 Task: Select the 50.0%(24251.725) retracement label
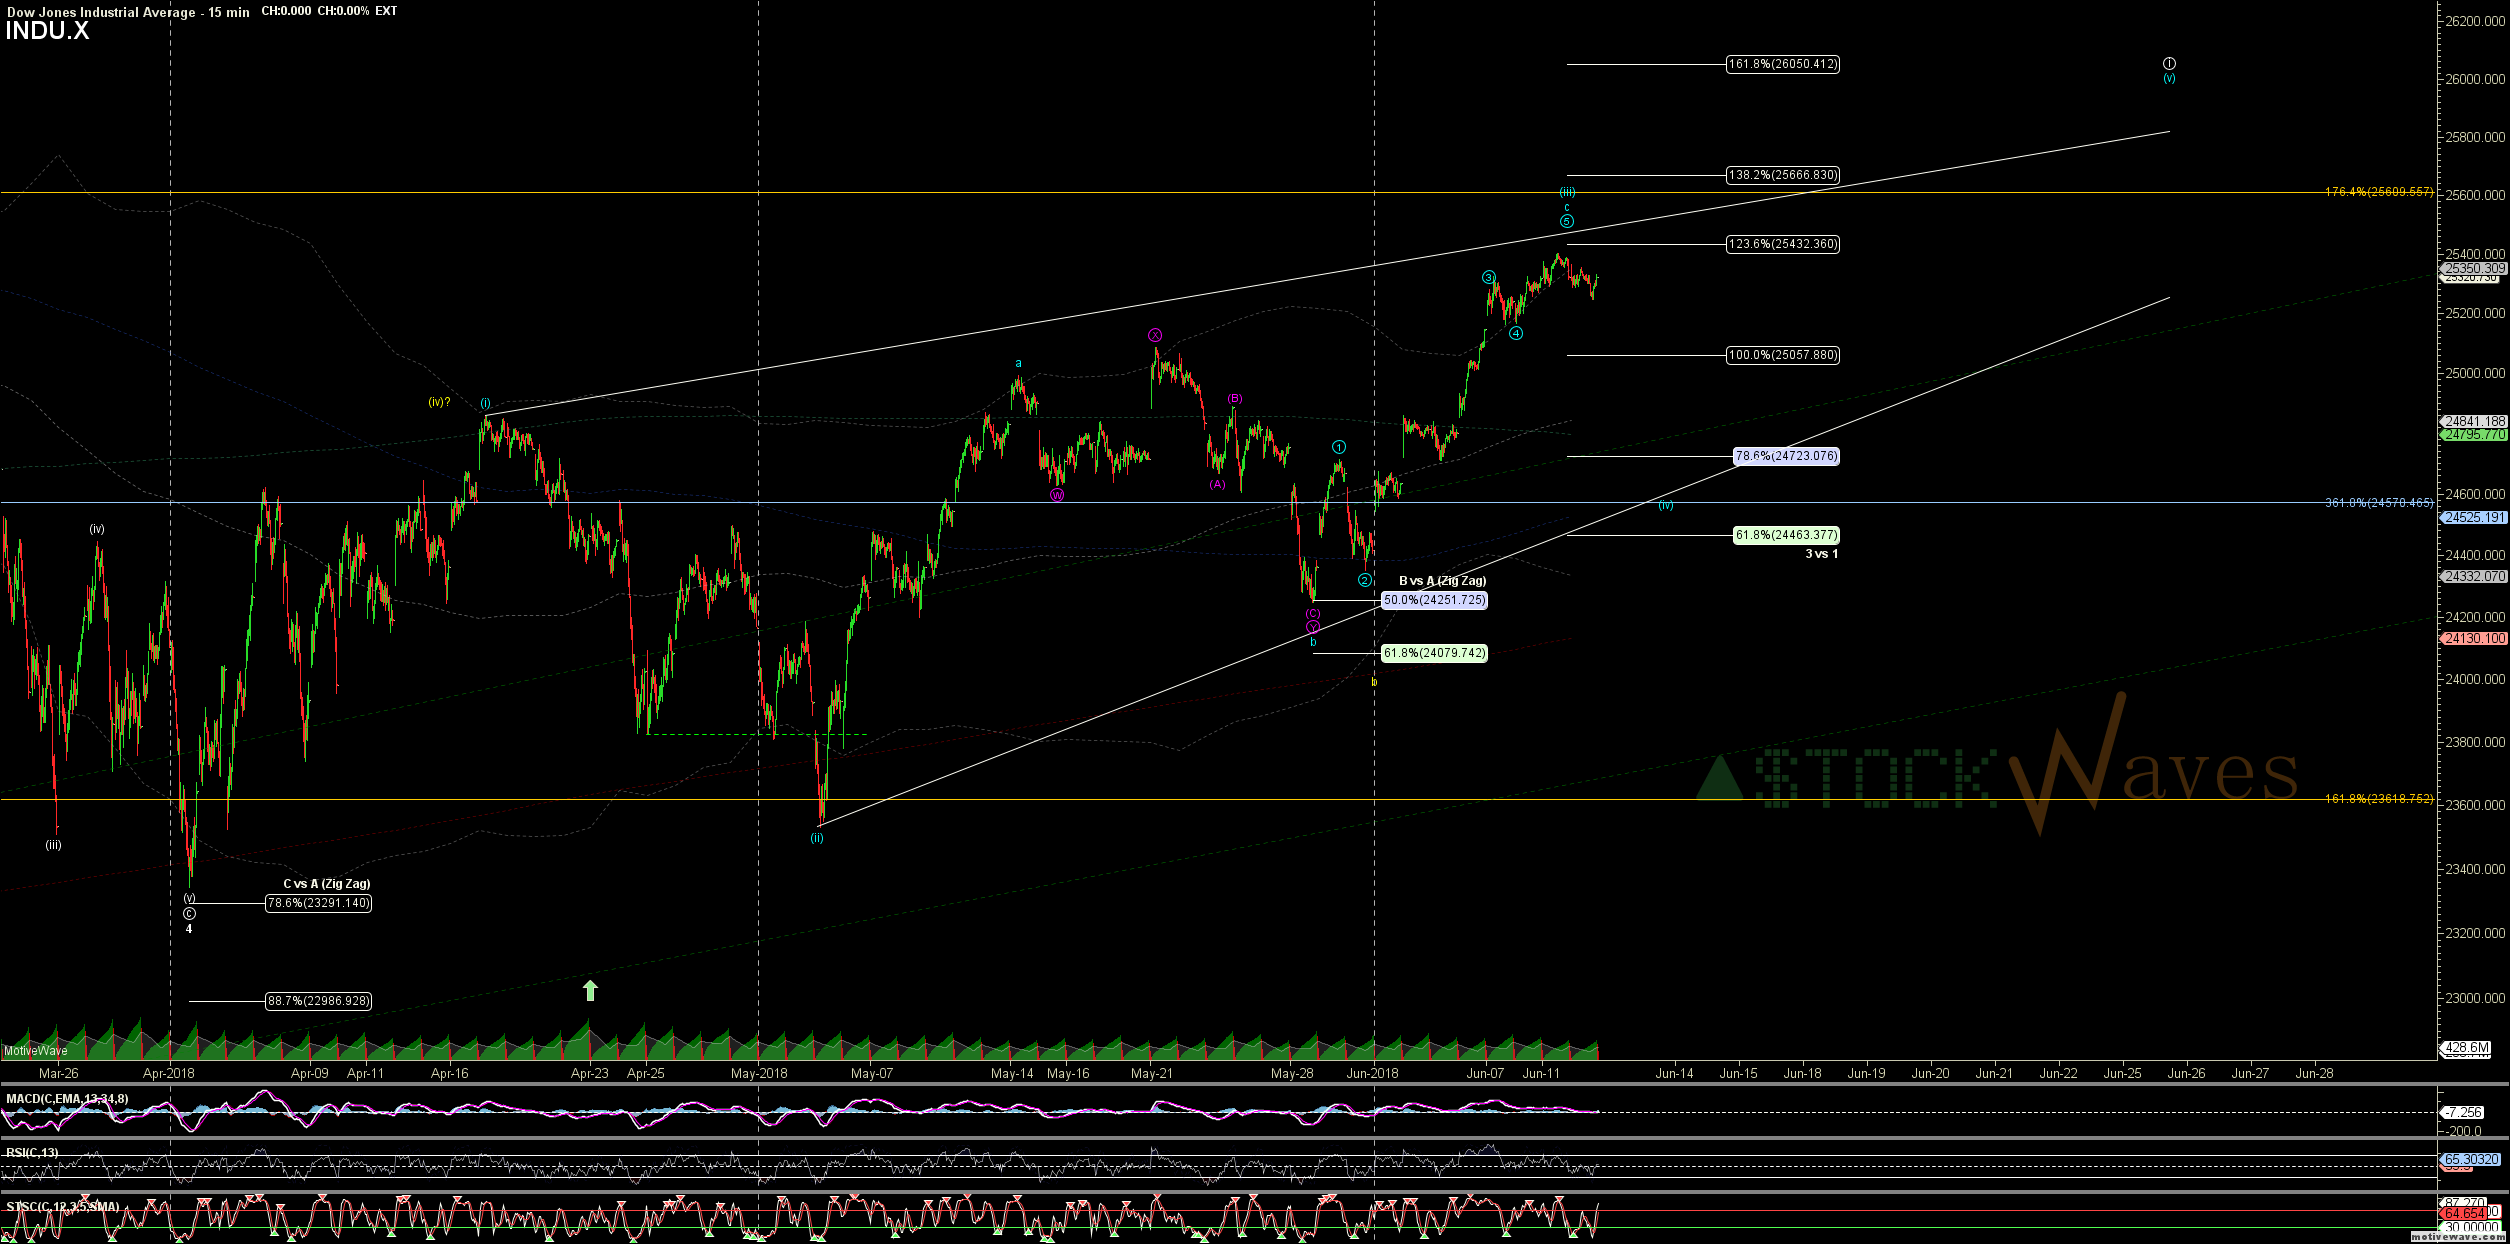[x=1434, y=600]
